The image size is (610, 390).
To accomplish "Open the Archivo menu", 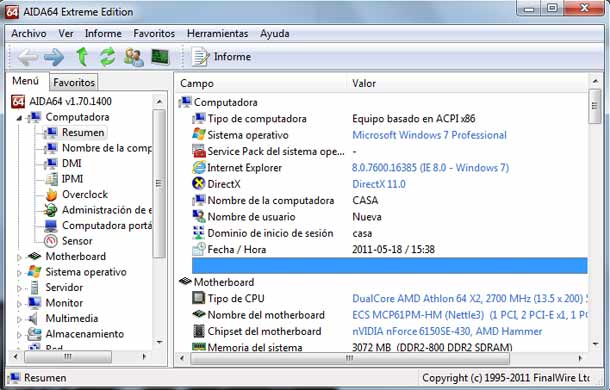I will (x=29, y=33).
